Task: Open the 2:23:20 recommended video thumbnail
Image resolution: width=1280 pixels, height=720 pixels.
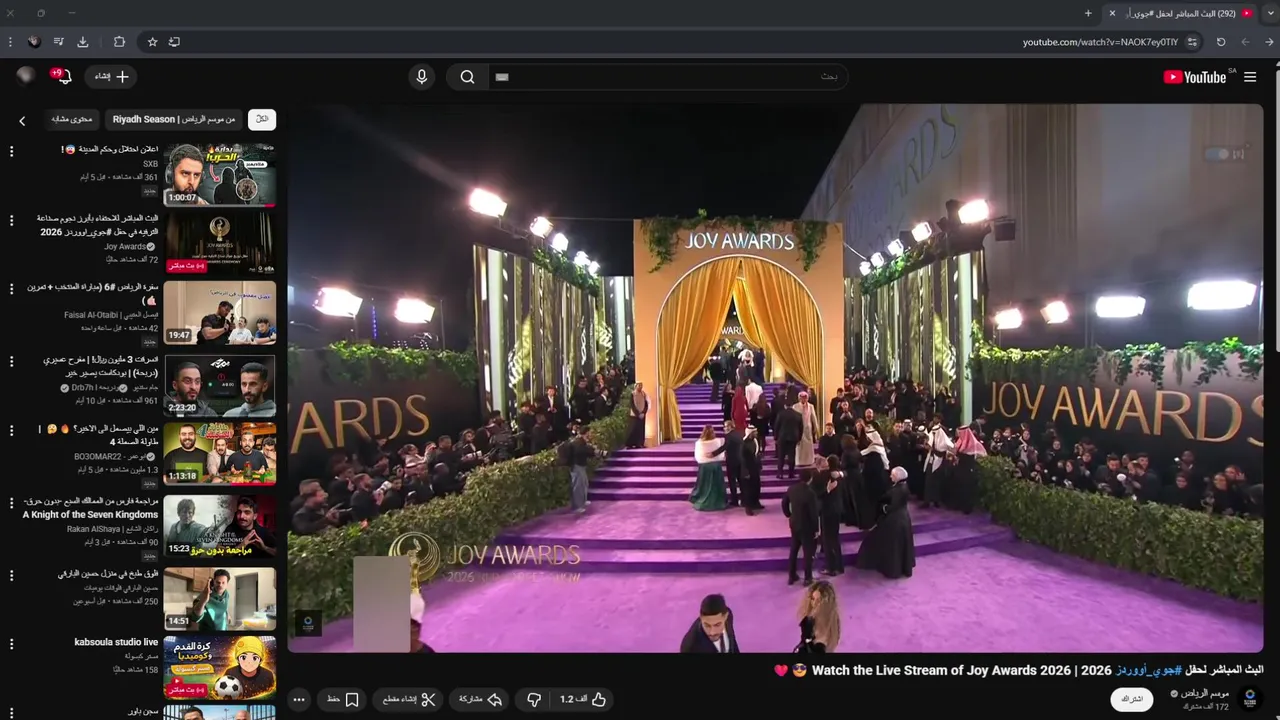Action: (220, 385)
